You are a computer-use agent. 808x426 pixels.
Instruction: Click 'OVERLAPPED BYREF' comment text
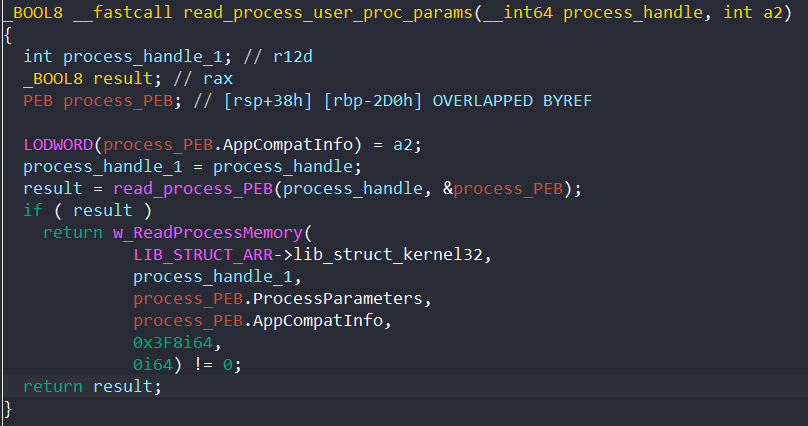click(x=512, y=101)
